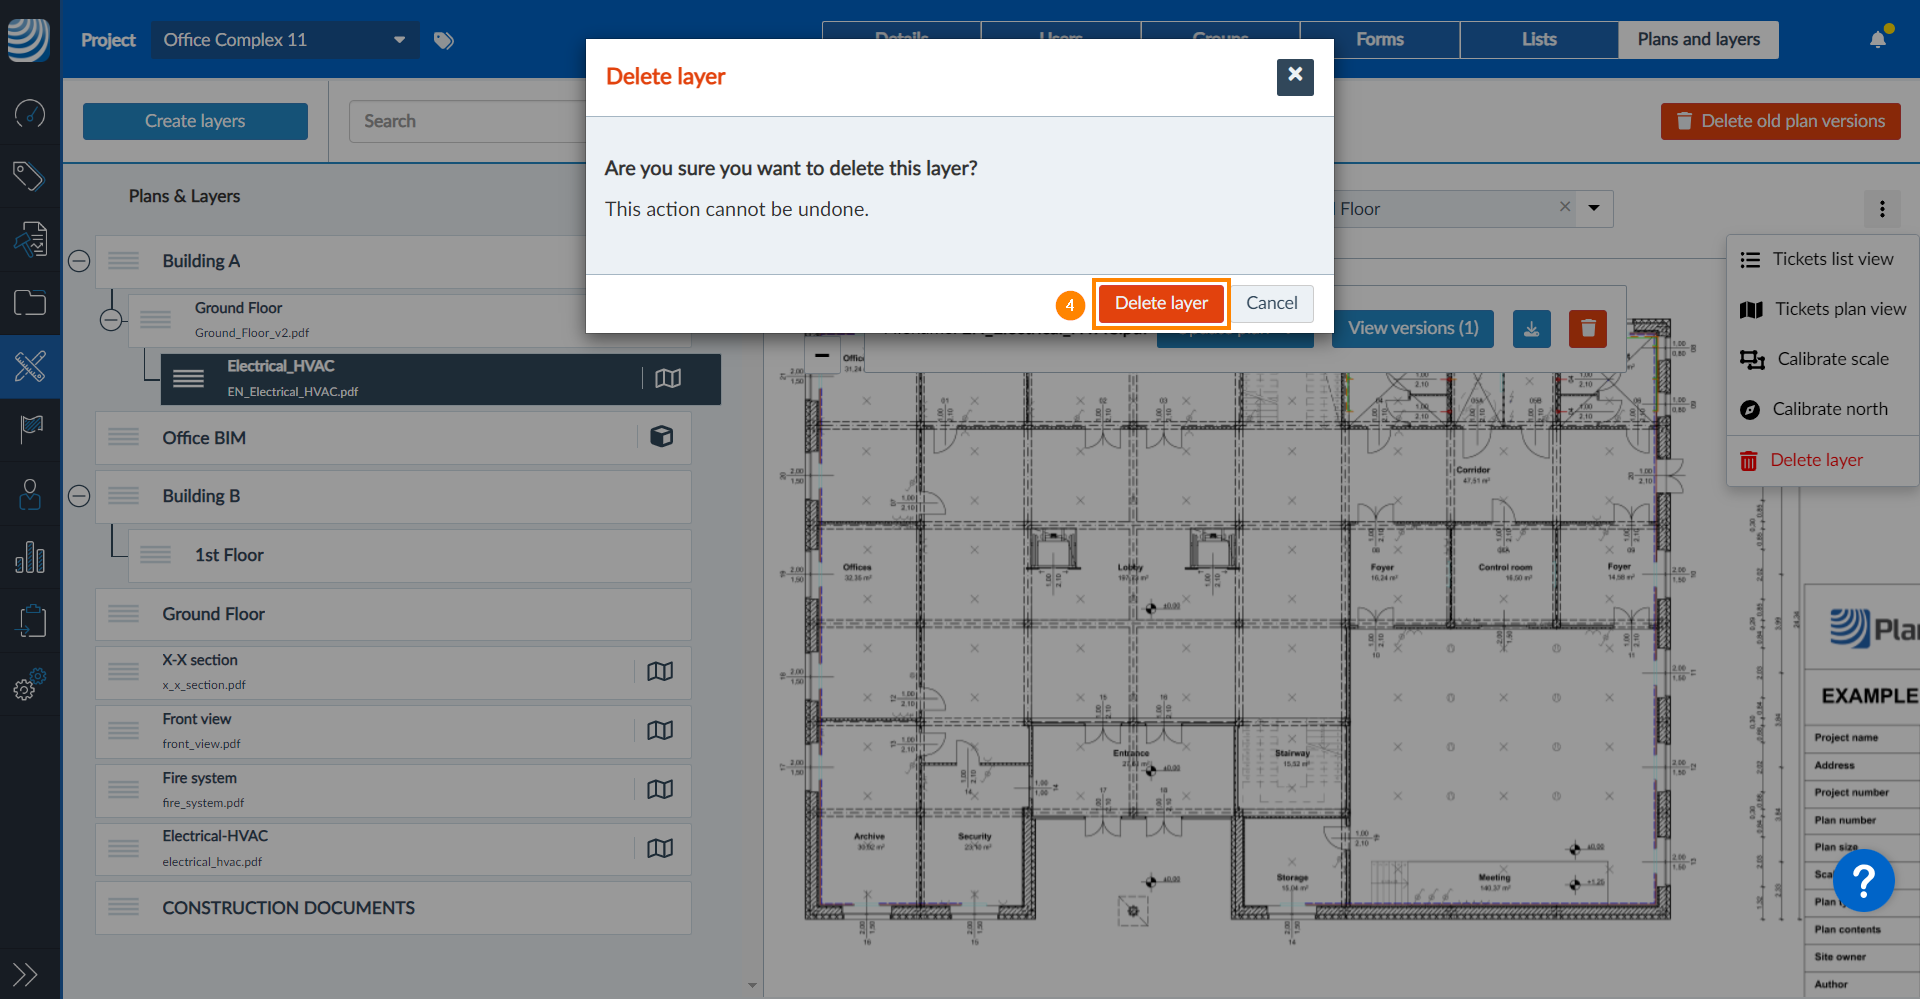Click the red trash icon above the plan
Image resolution: width=1920 pixels, height=999 pixels.
pyautogui.click(x=1587, y=328)
